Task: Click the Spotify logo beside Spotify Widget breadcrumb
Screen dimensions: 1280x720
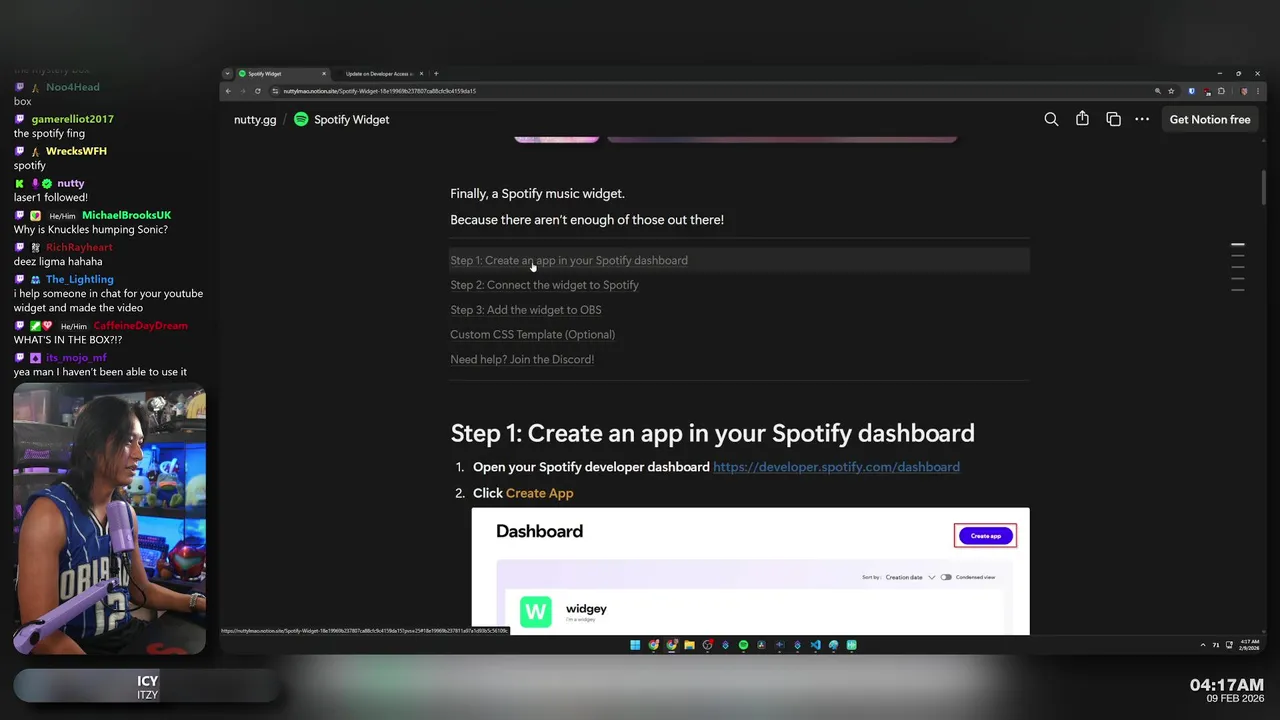Action: click(x=301, y=119)
